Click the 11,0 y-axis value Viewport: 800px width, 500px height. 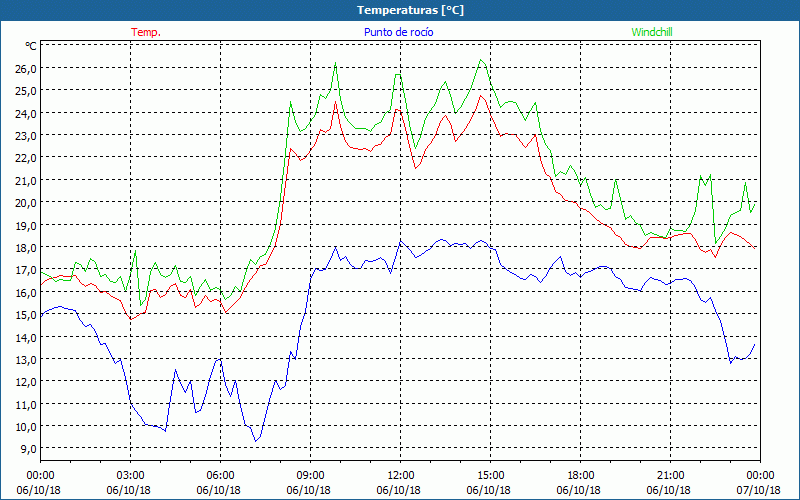click(27, 404)
